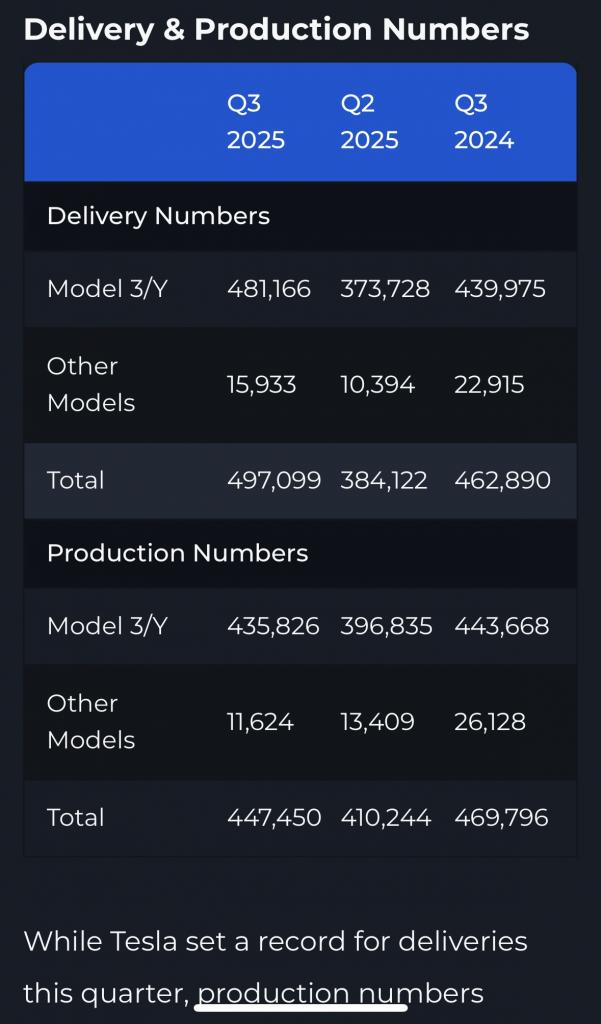The width and height of the screenshot is (601, 1024).
Task: Tap the Q2 2025 column header
Action: coord(369,122)
